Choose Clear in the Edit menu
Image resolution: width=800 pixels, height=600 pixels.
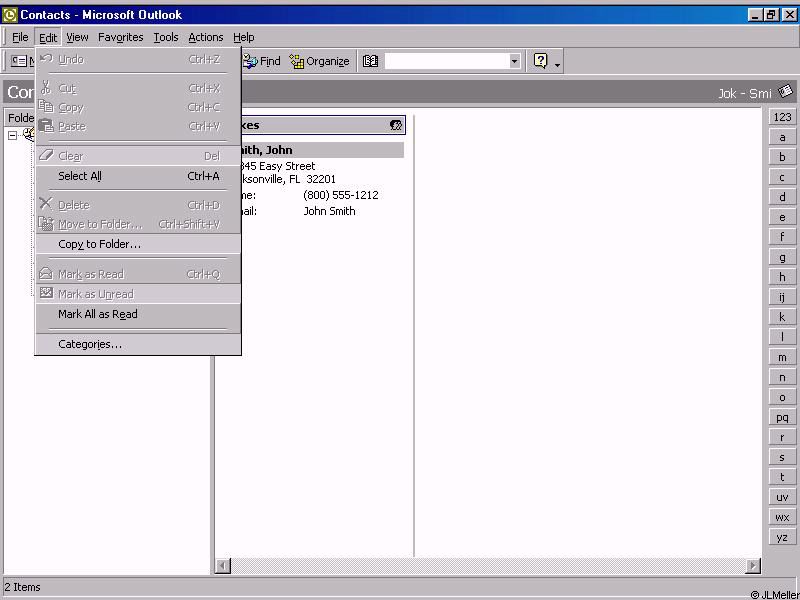coord(138,156)
